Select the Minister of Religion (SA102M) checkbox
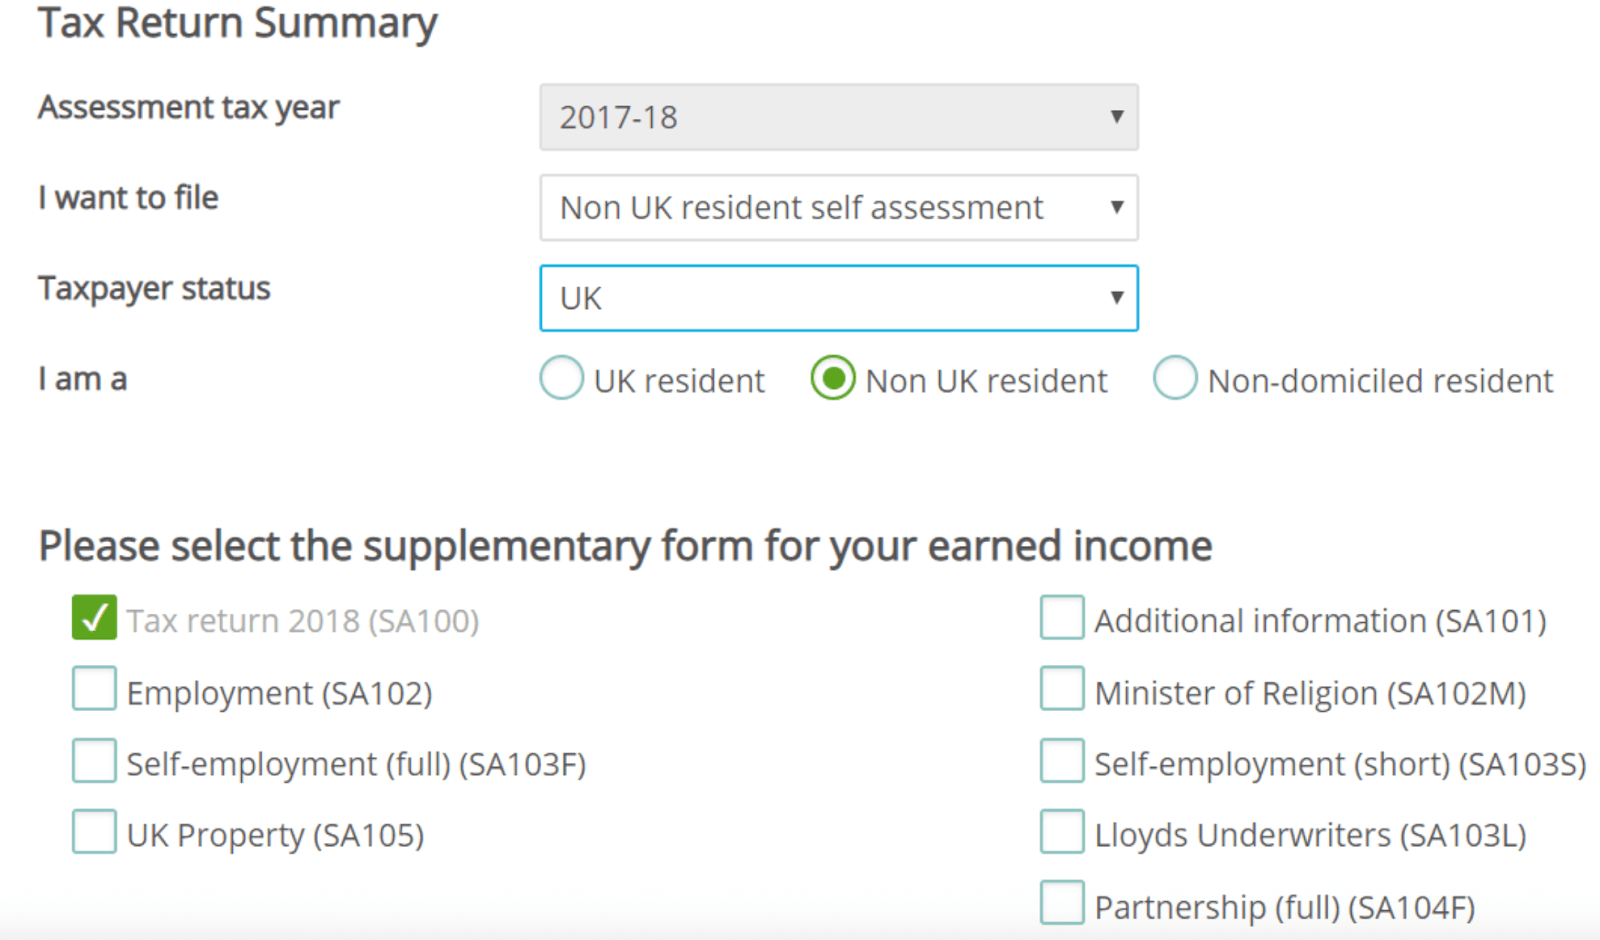Viewport: 1600px width, 940px height. pos(1062,690)
